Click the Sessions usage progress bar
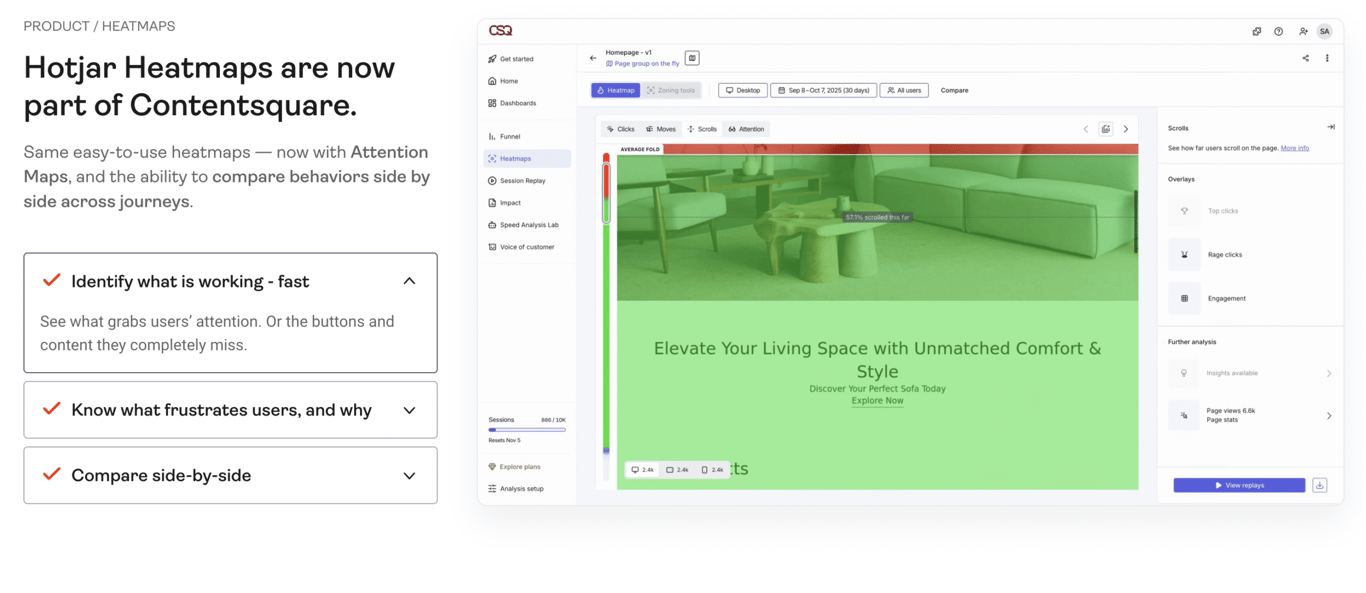The width and height of the screenshot is (1366, 593). point(527,428)
